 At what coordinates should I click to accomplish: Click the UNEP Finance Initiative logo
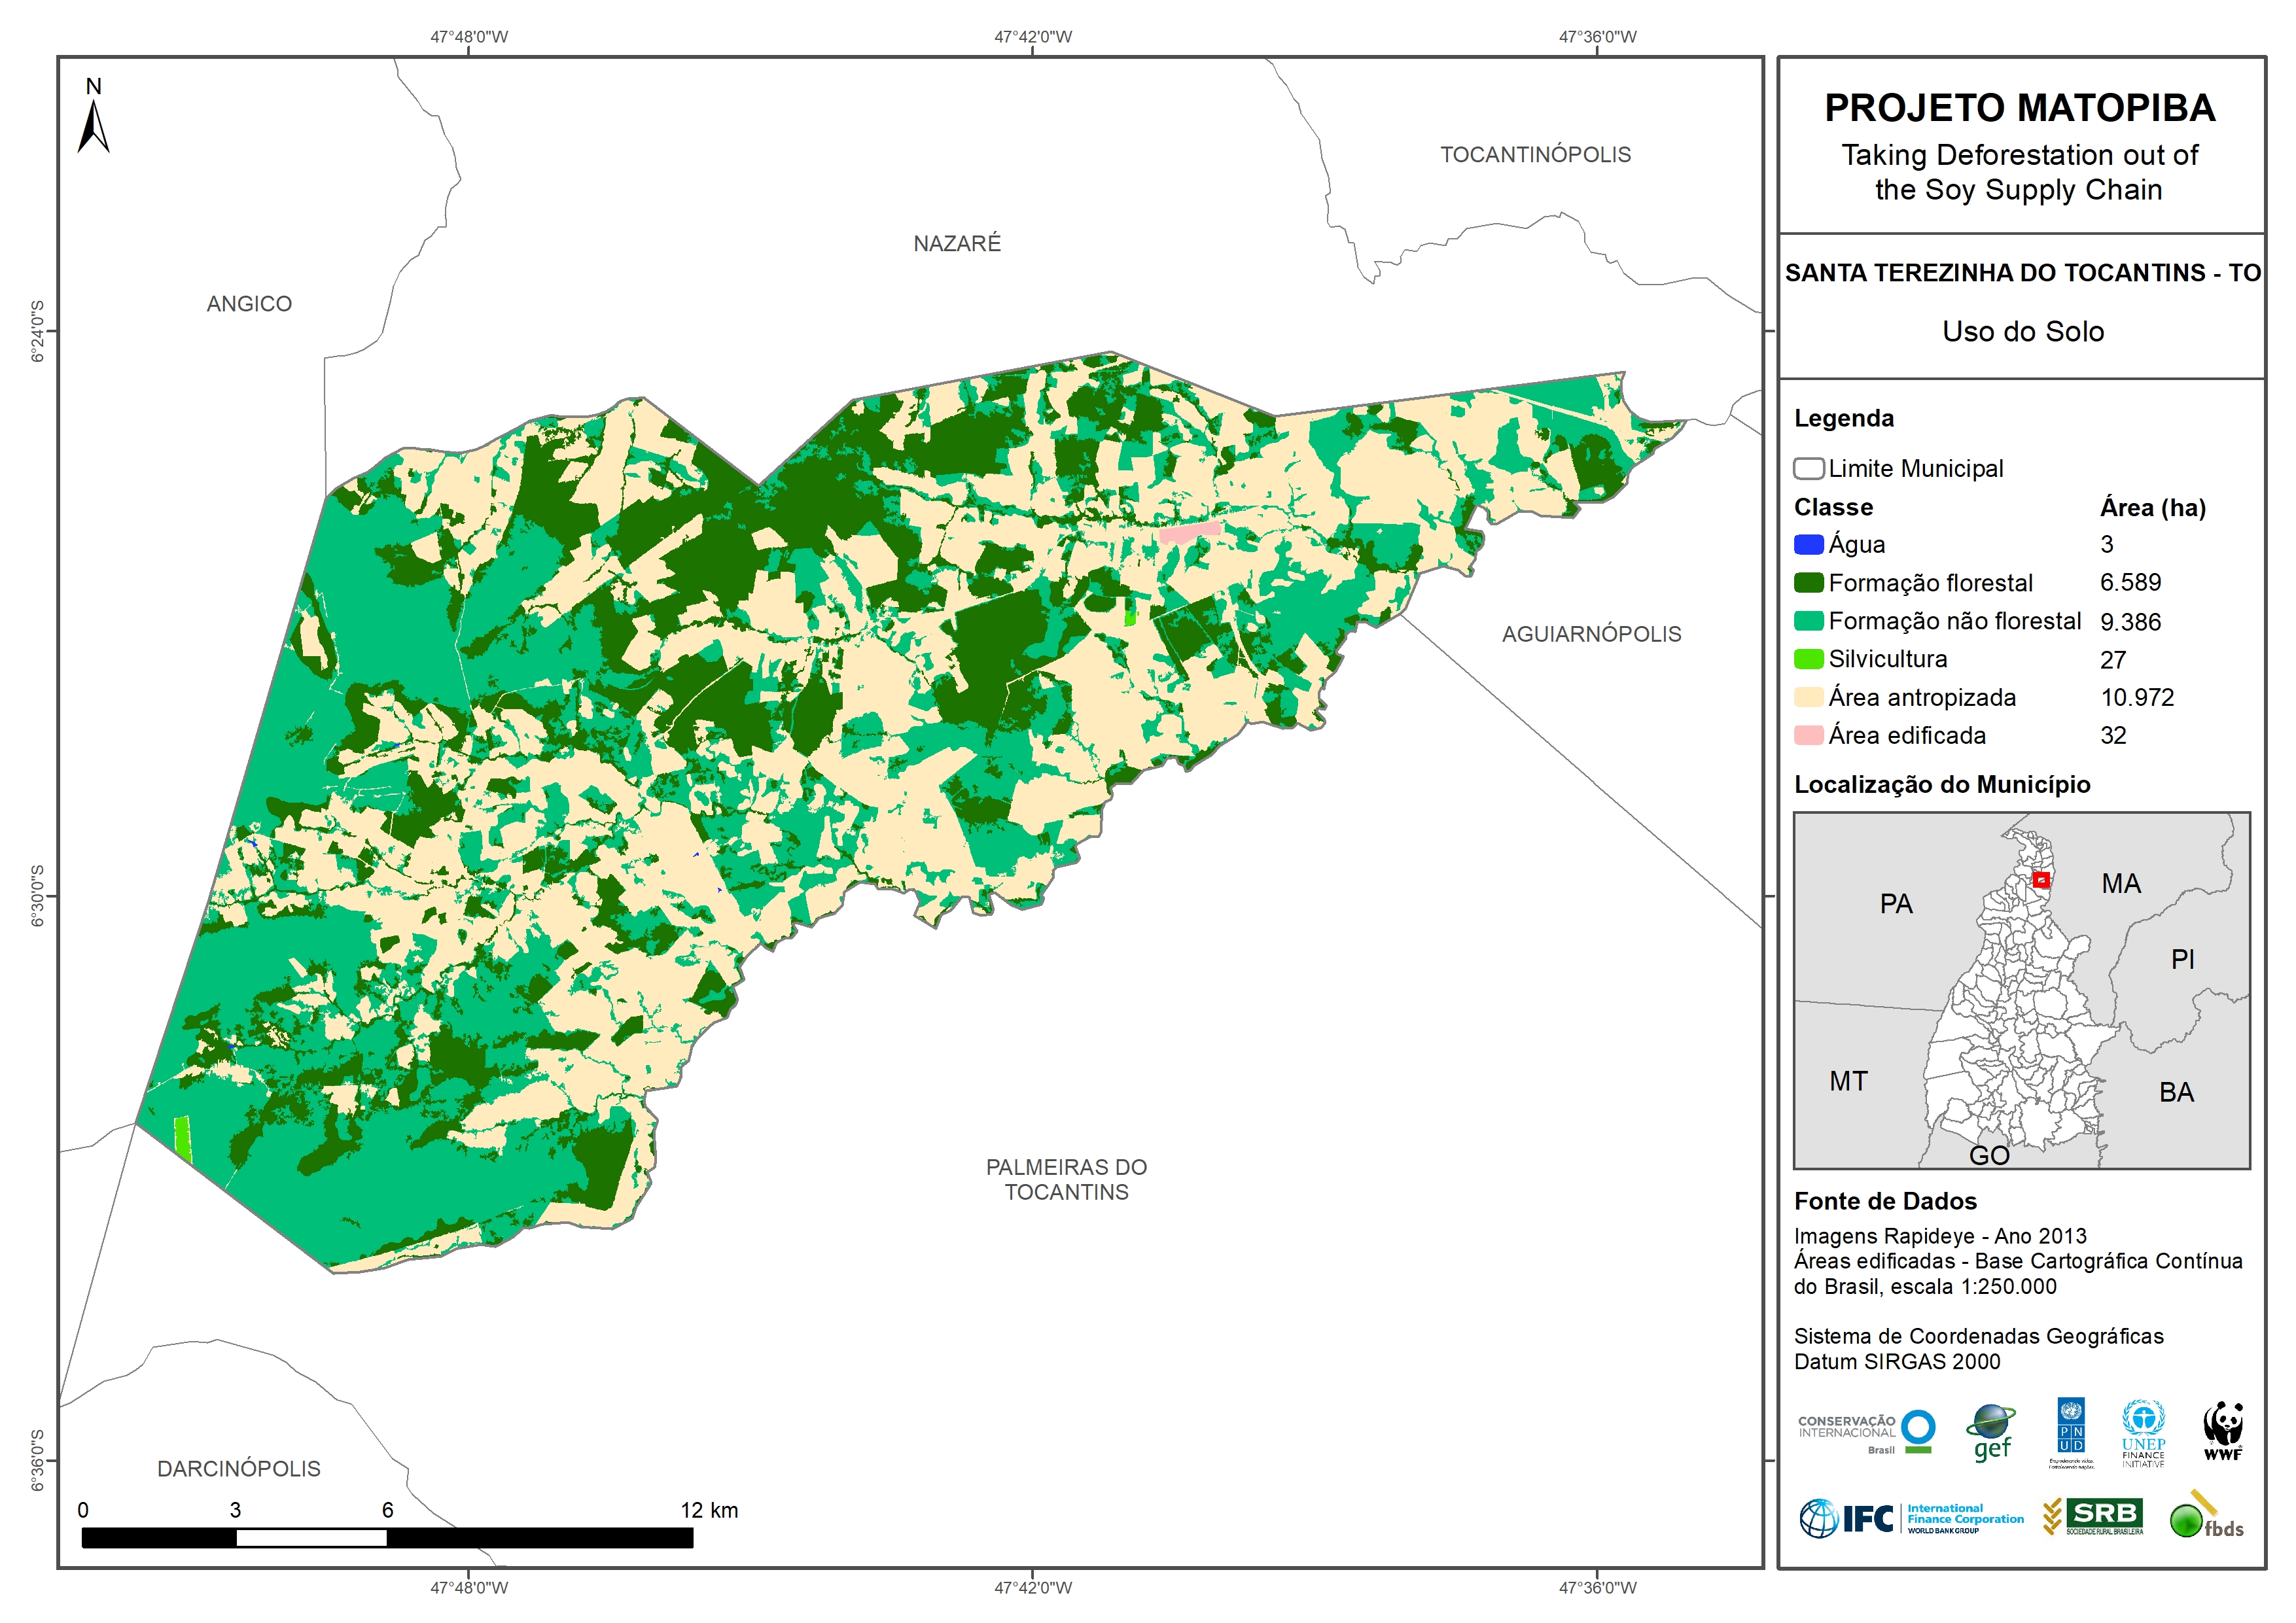[x=2143, y=1433]
